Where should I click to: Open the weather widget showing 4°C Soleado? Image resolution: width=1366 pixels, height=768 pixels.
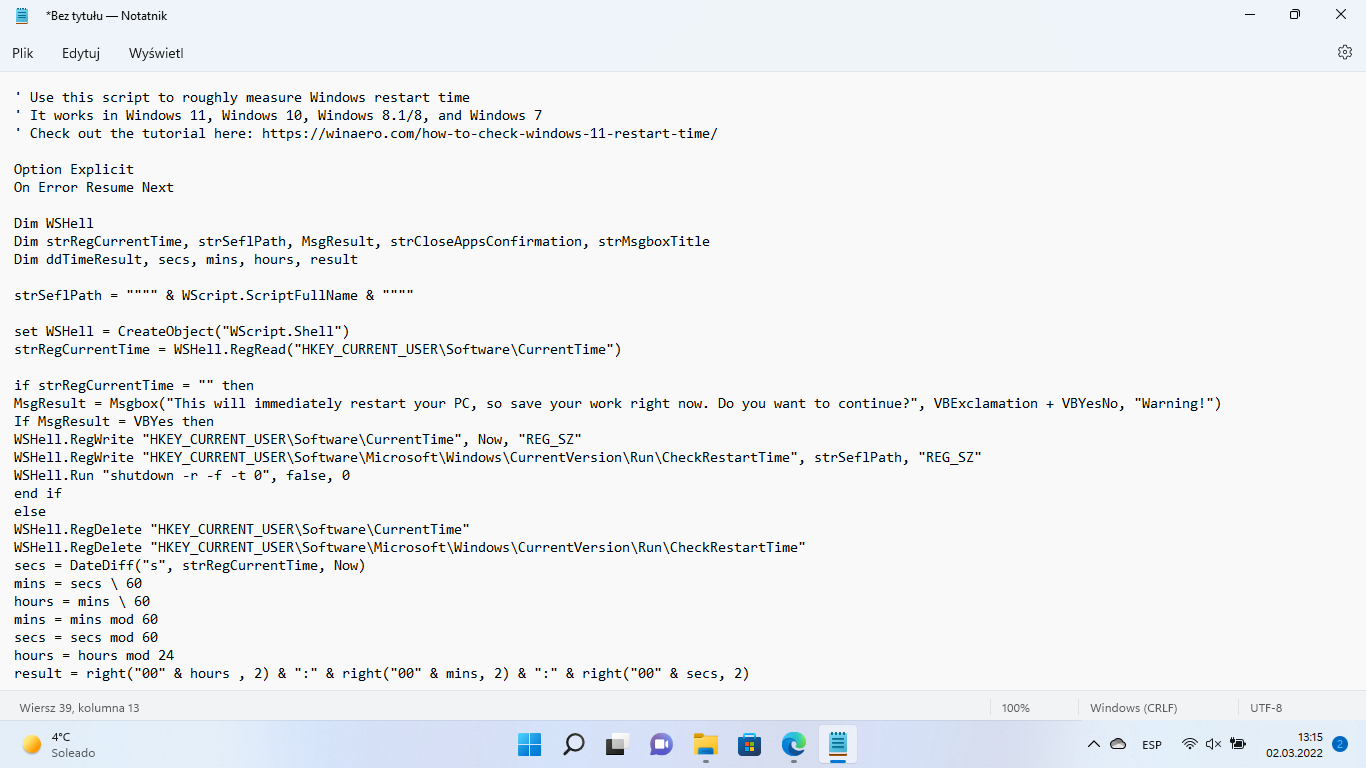pyautogui.click(x=60, y=745)
